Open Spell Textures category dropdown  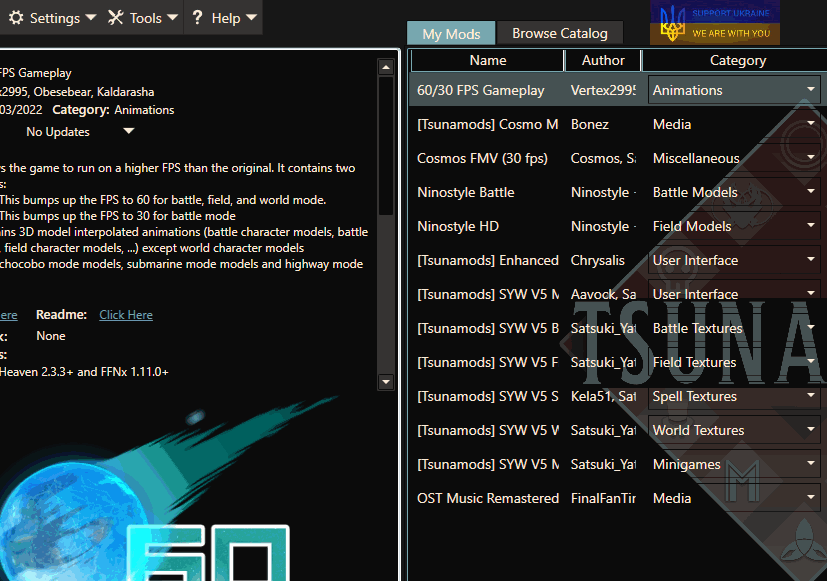click(x=734, y=396)
